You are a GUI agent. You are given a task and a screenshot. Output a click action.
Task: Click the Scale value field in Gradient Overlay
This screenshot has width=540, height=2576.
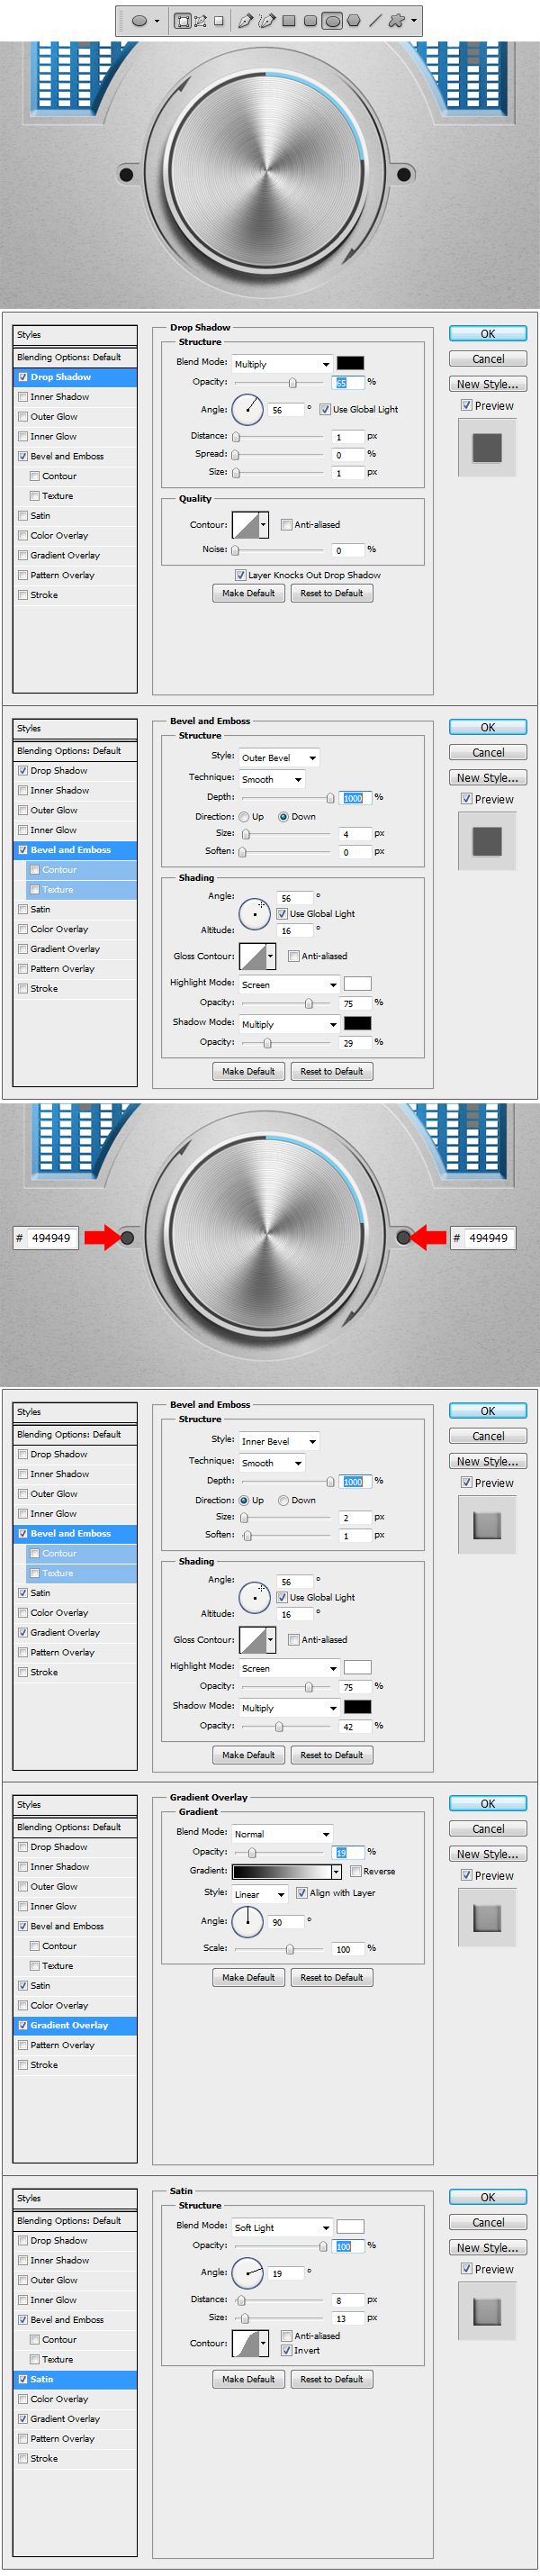click(x=347, y=1949)
